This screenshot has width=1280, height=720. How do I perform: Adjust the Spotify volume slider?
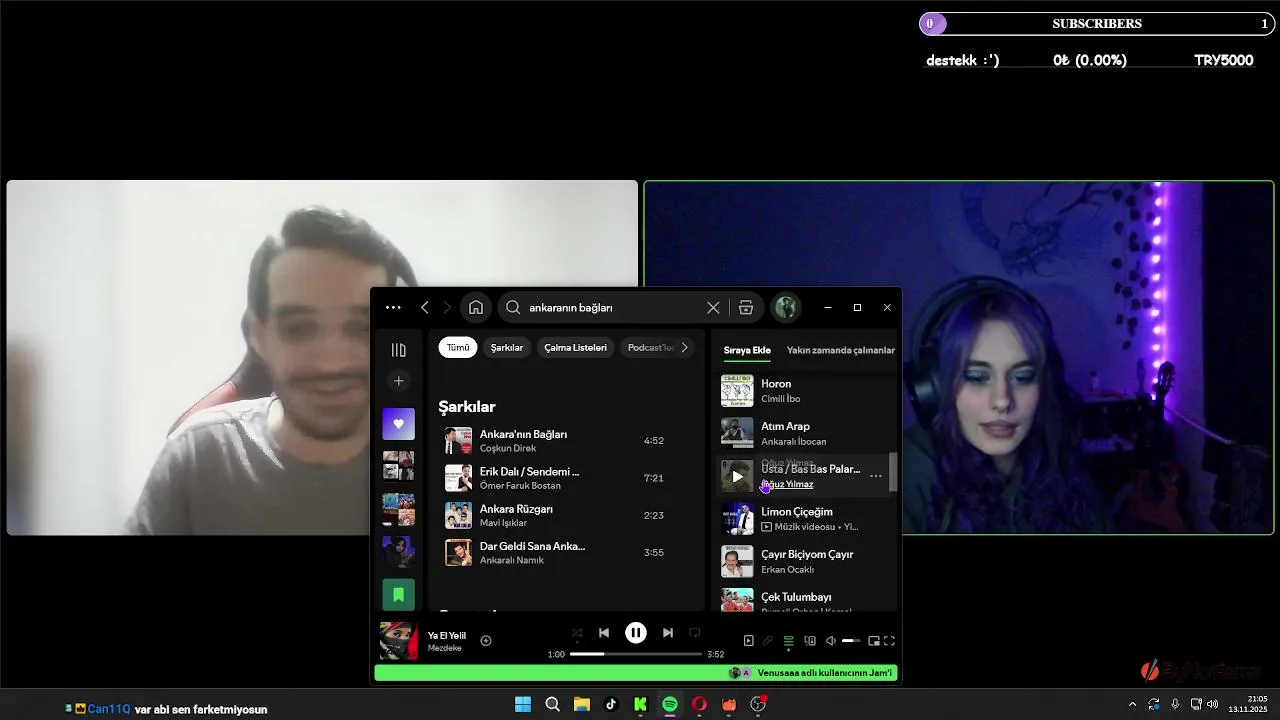pyautogui.click(x=851, y=641)
